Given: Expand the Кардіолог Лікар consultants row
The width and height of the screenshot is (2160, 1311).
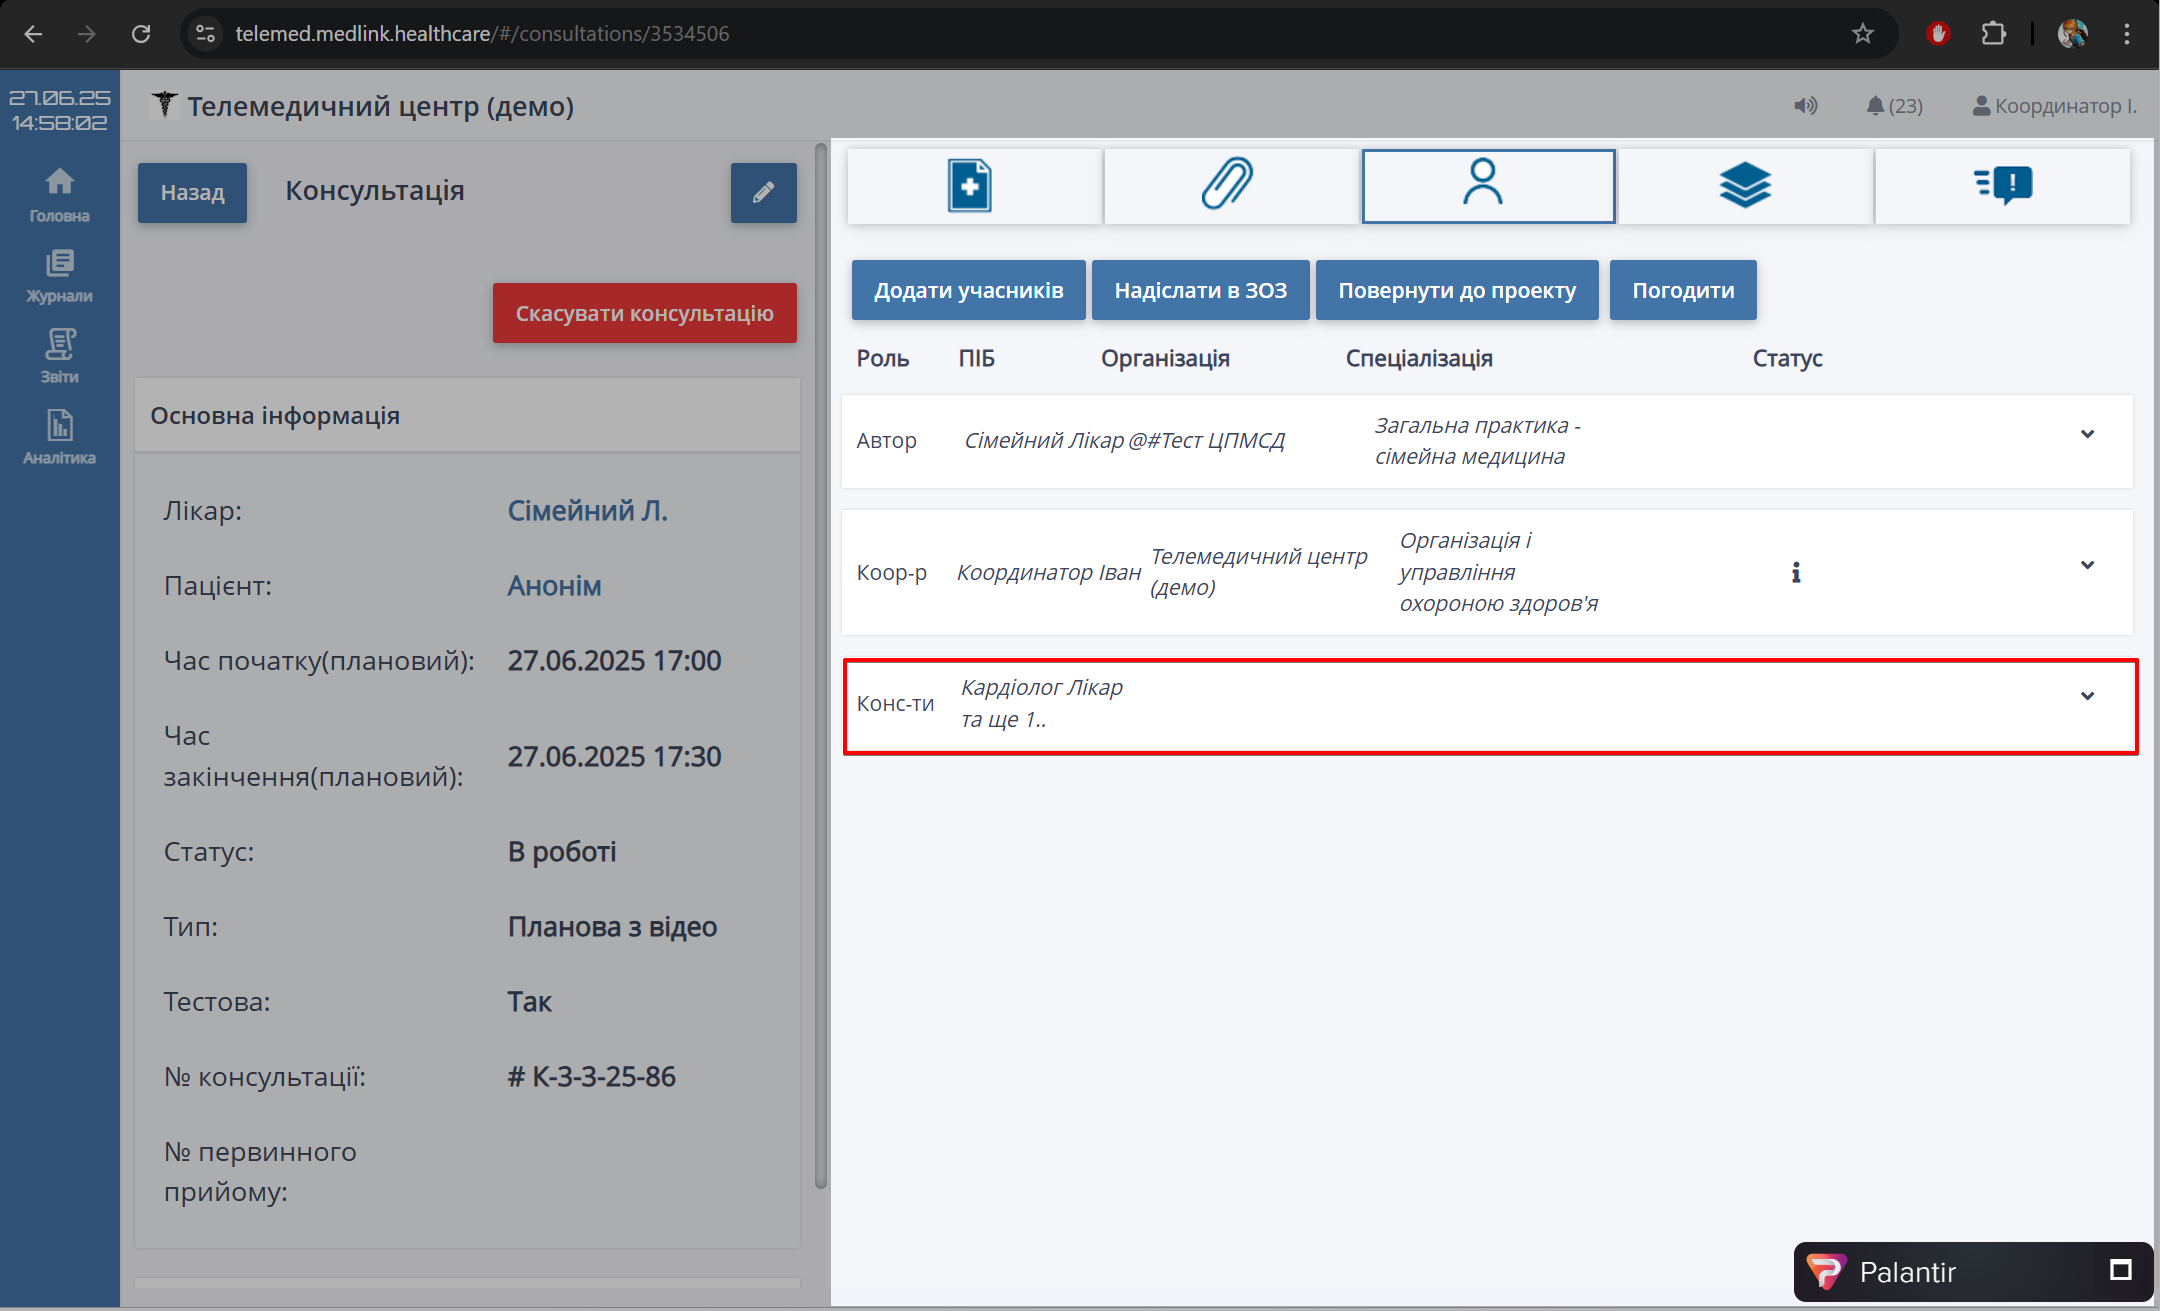Looking at the screenshot, I should pos(2087,696).
